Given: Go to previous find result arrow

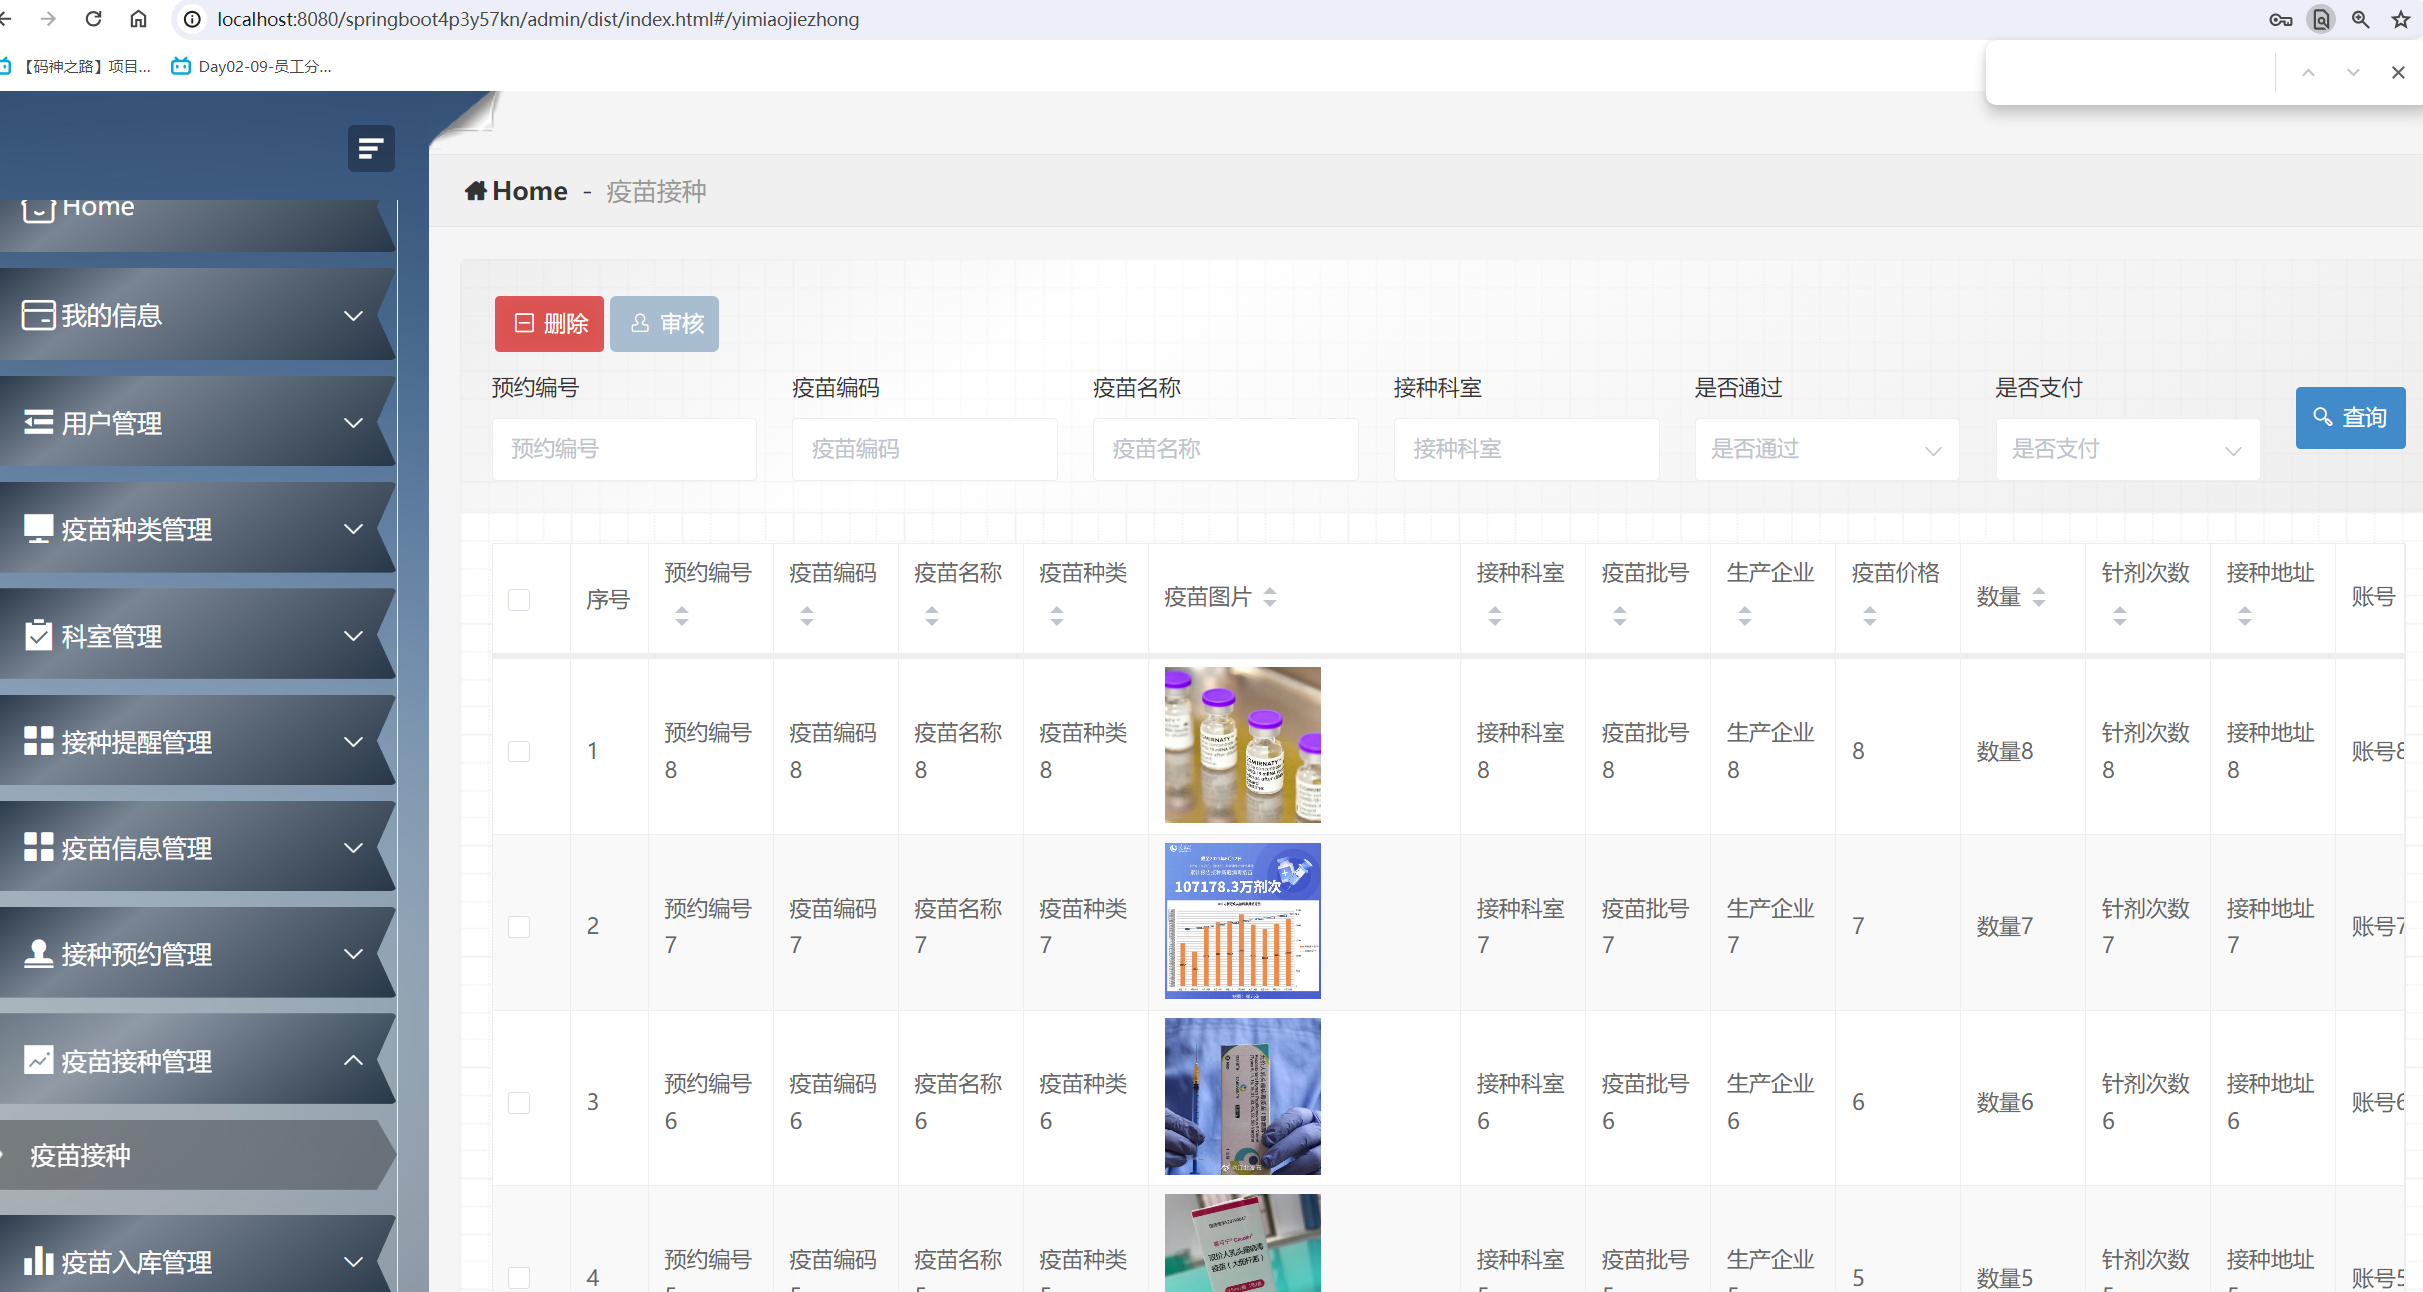Looking at the screenshot, I should (x=2308, y=72).
